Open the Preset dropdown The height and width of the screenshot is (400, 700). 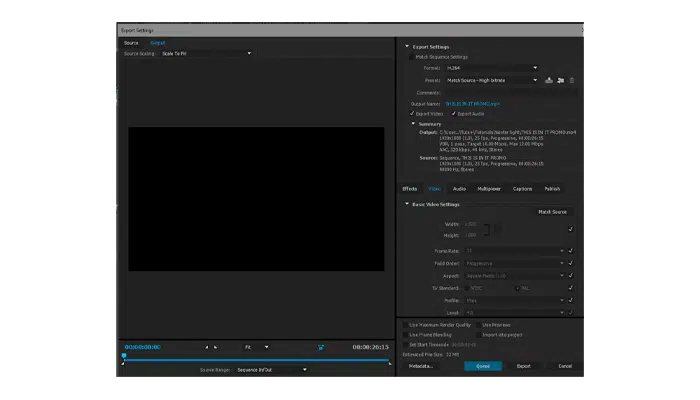point(492,80)
